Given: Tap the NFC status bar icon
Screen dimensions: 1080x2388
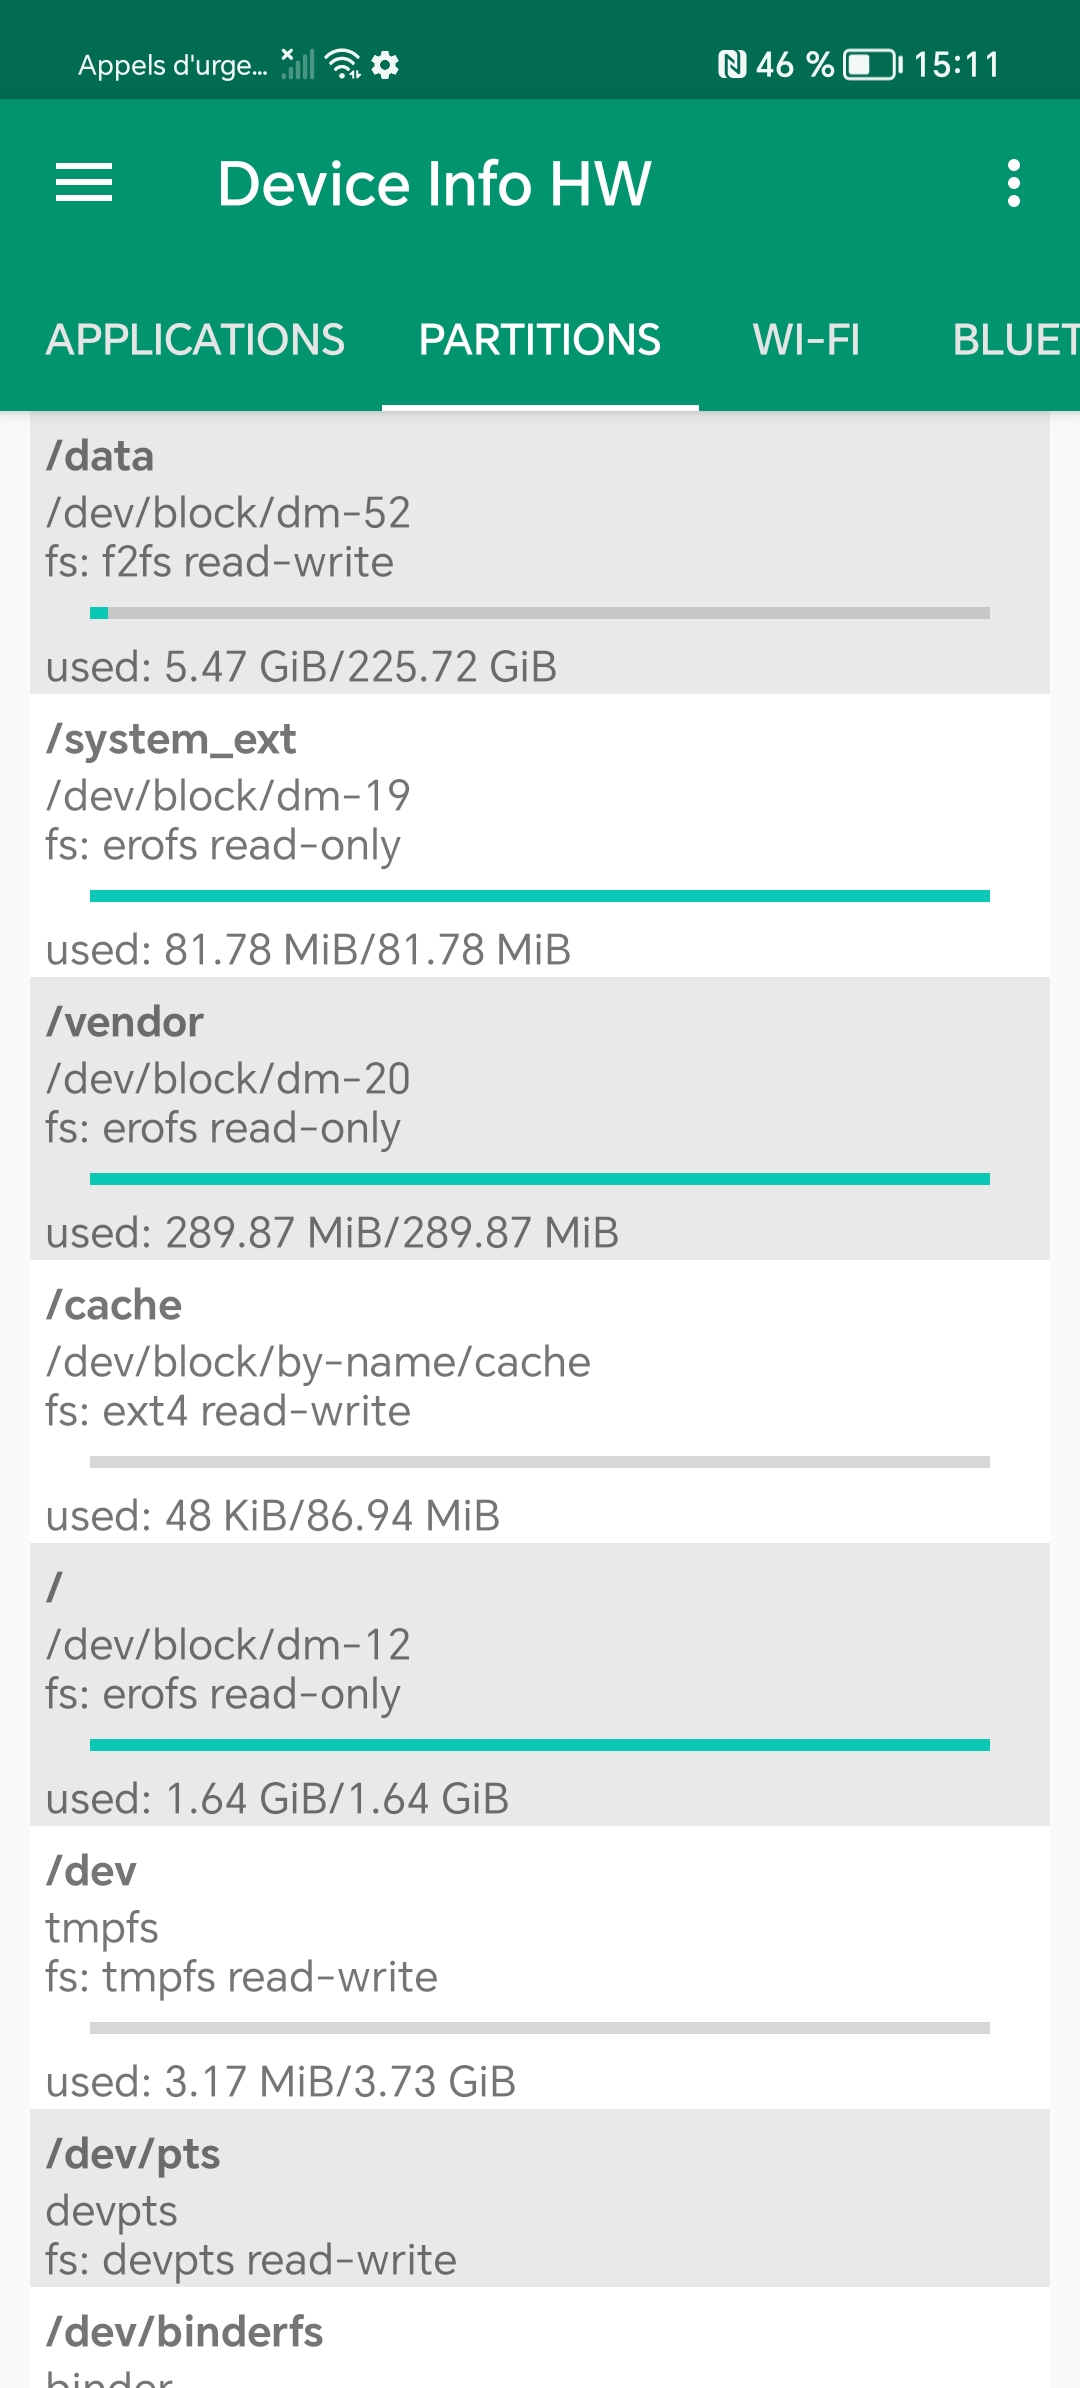Looking at the screenshot, I should click(x=732, y=65).
